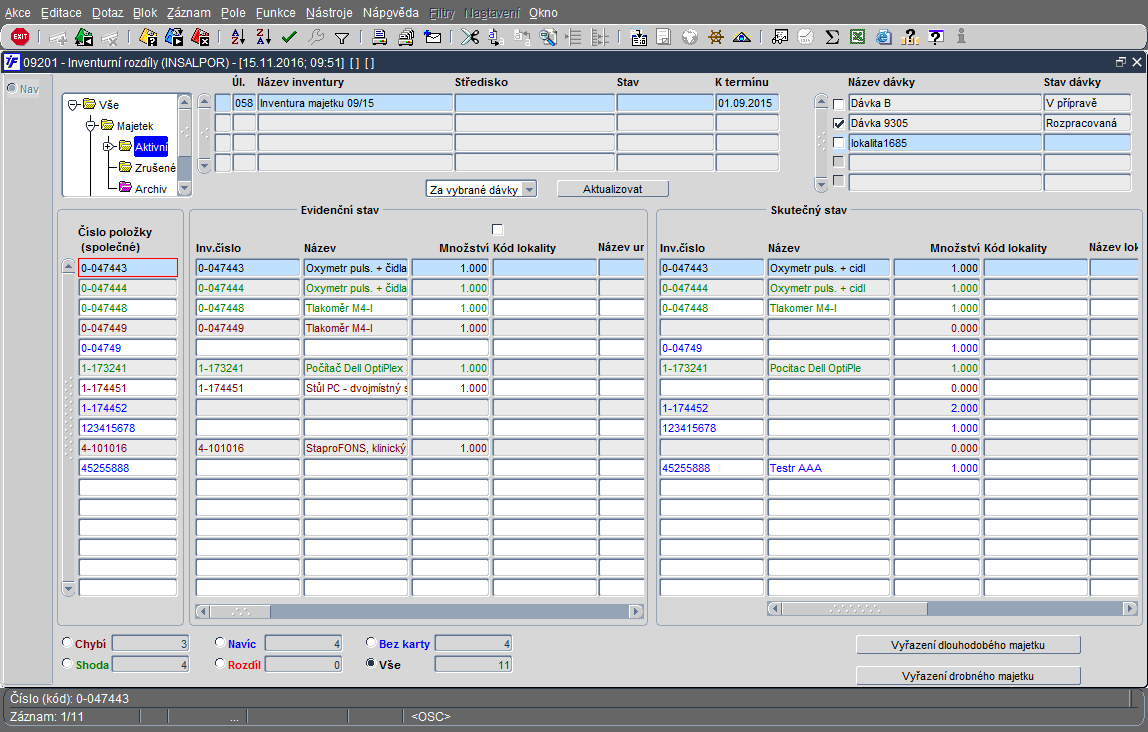Click the inventory list scroll-down arrow

coord(205,166)
